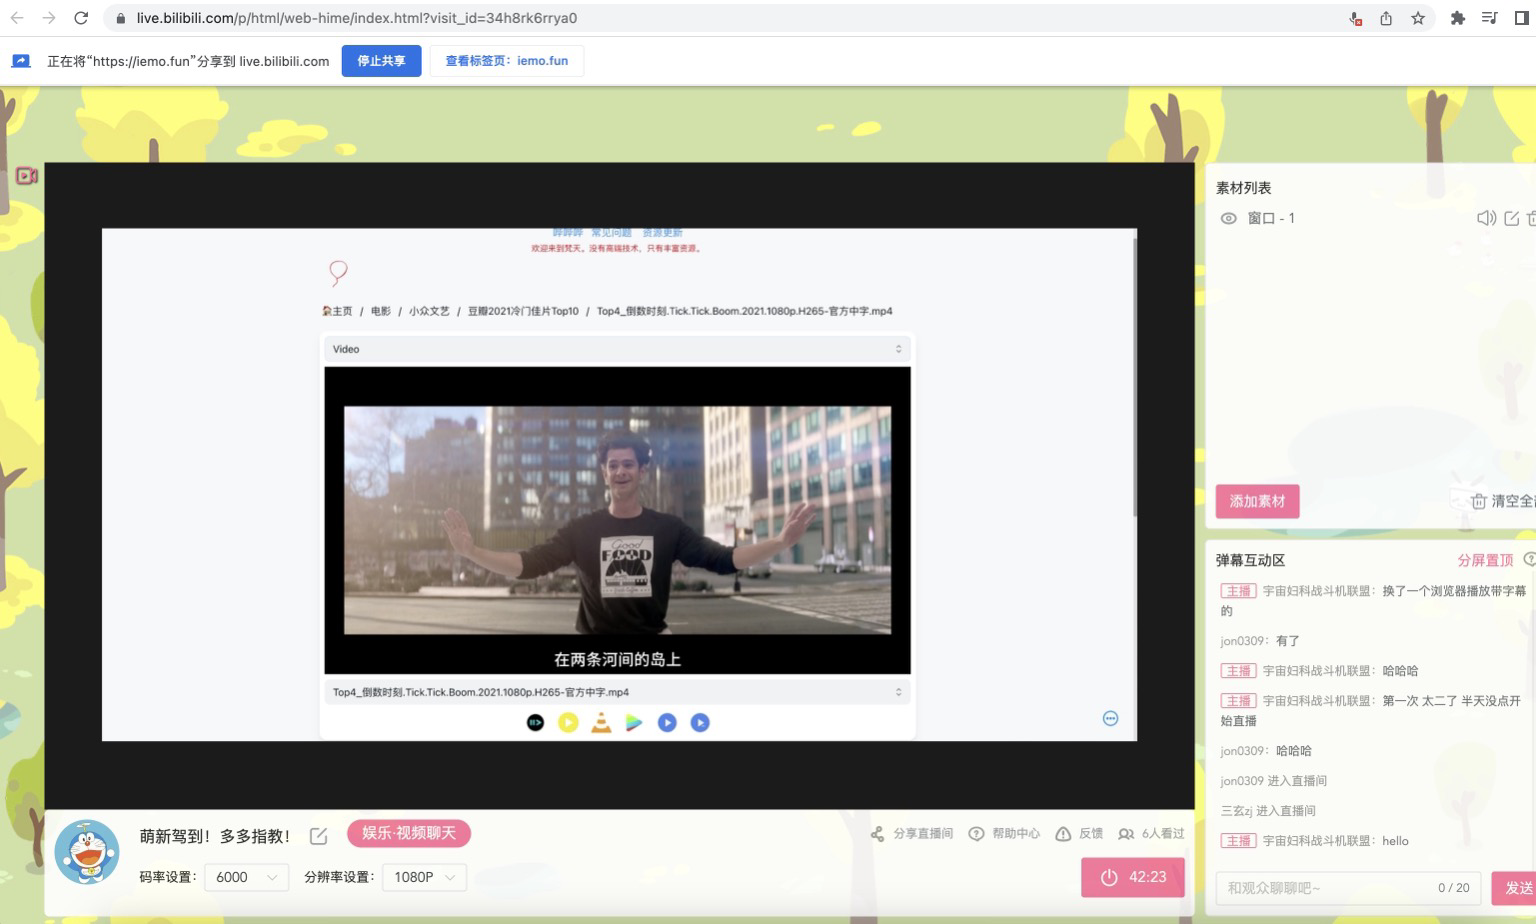This screenshot has width=1536, height=924.
Task: Open 分享直播间 share option
Action: (911, 834)
